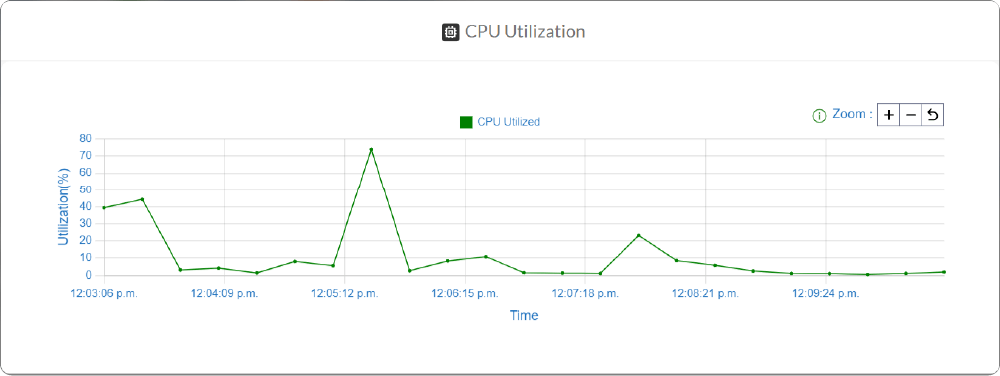
Task: Click the Time axis title
Action: [524, 315]
